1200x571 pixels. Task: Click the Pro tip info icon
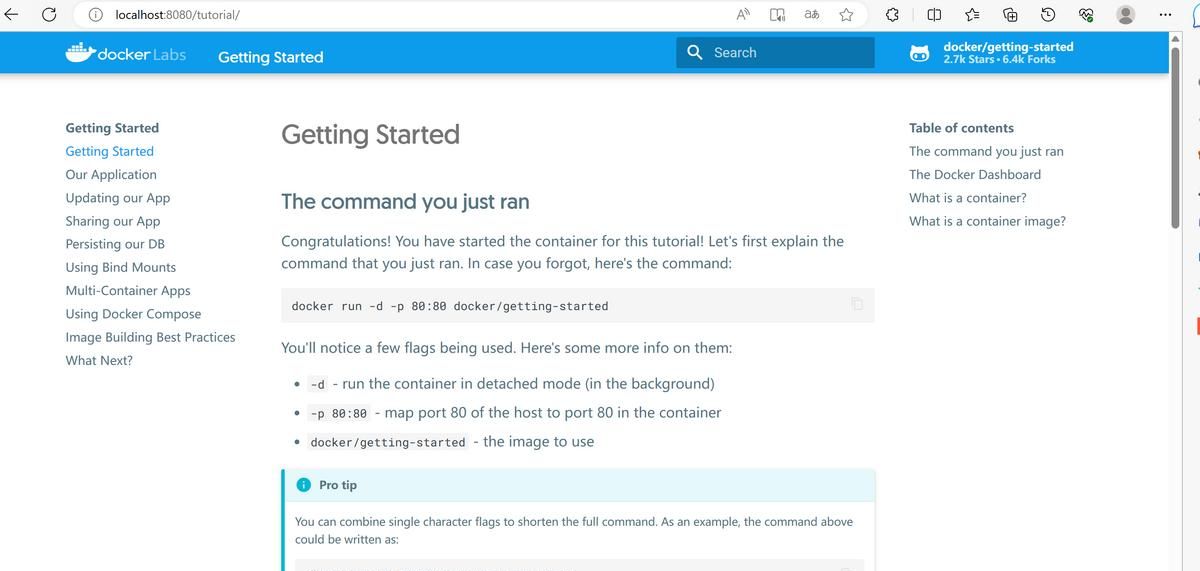click(x=303, y=485)
